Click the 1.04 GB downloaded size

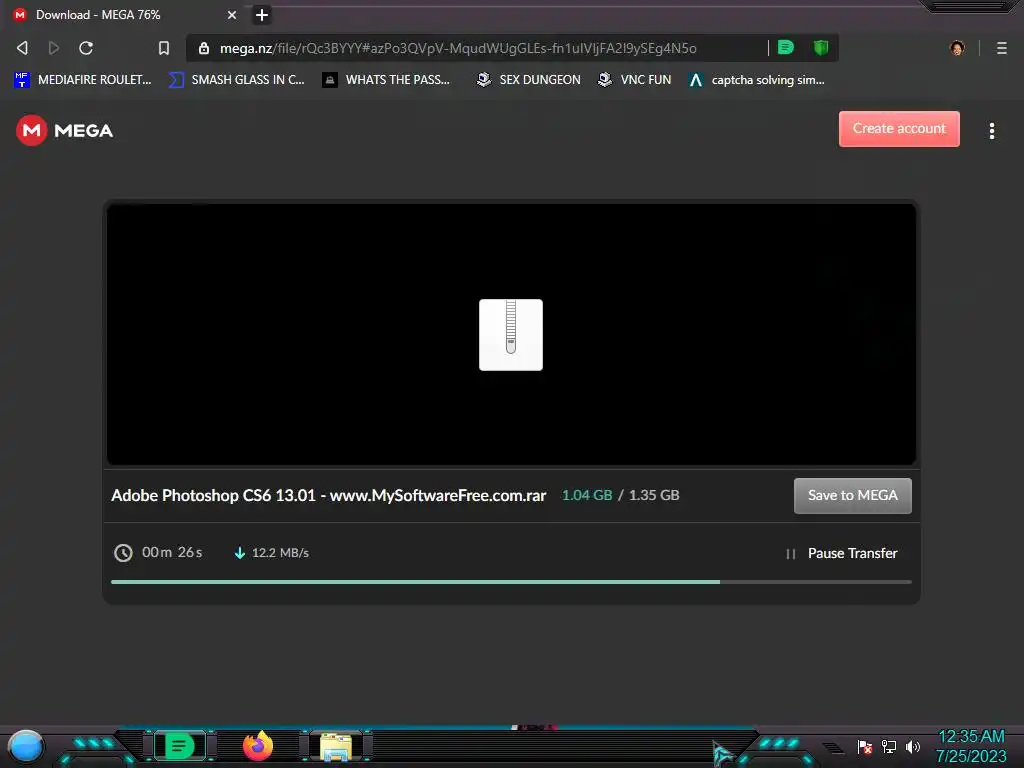(x=587, y=495)
